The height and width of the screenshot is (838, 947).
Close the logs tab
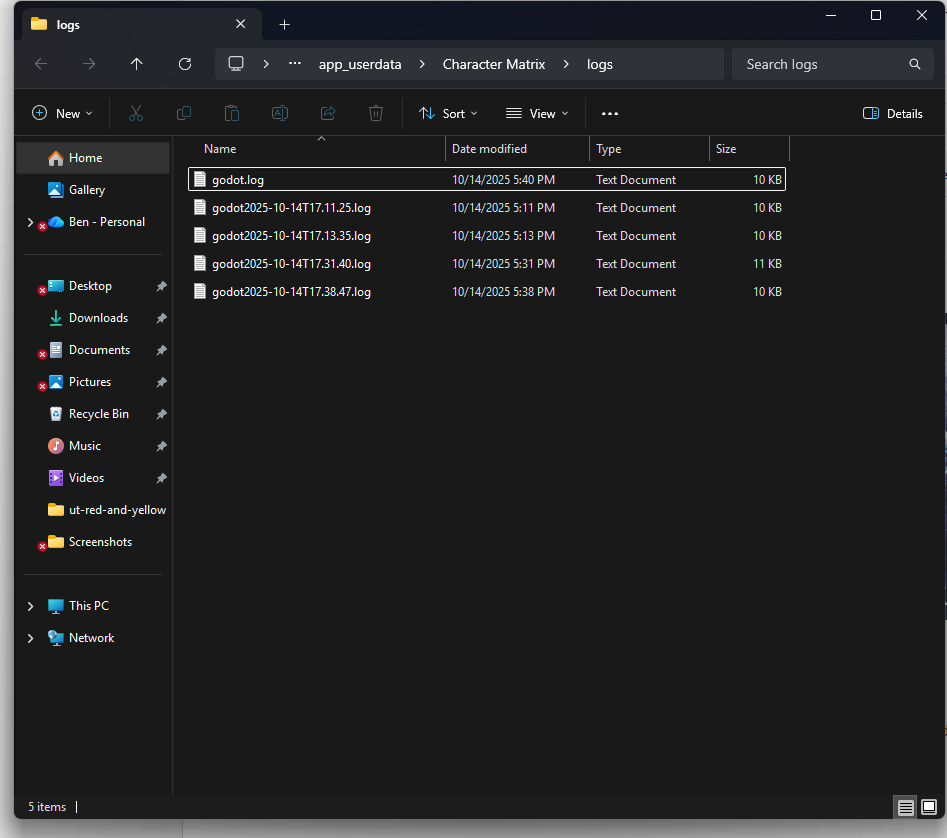point(240,24)
